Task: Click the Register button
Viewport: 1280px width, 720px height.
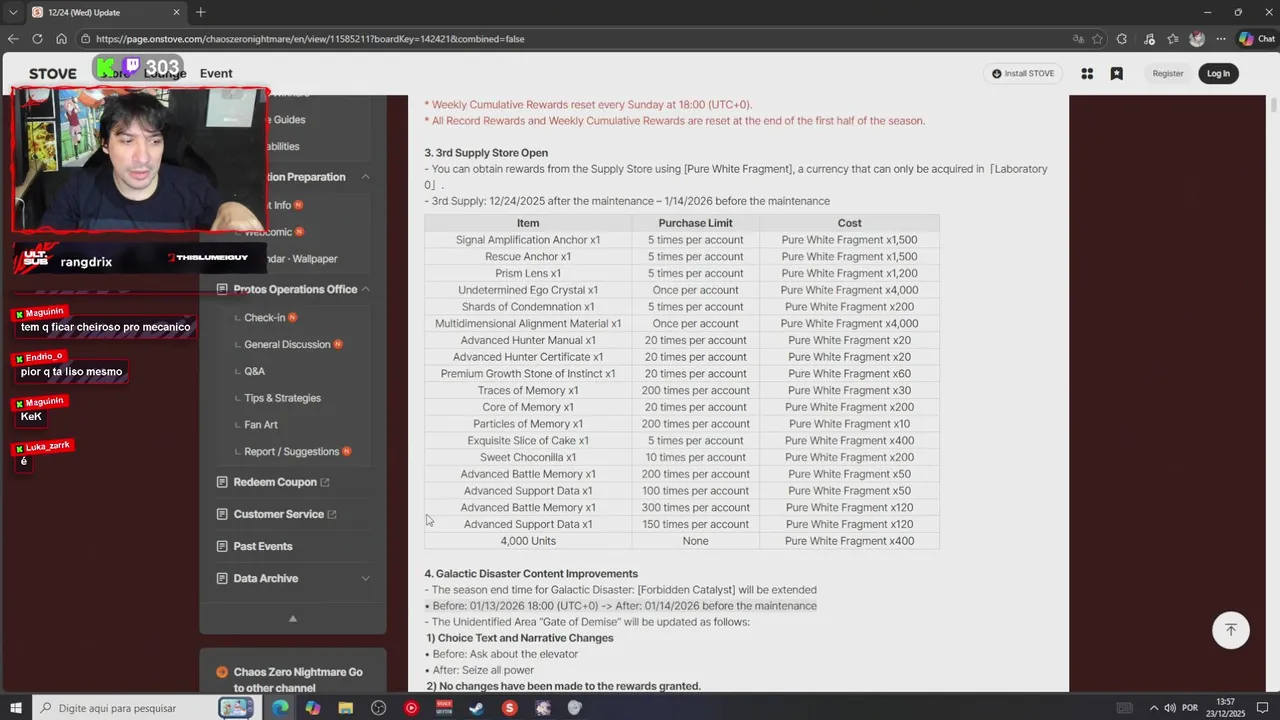Action: 1168,73
